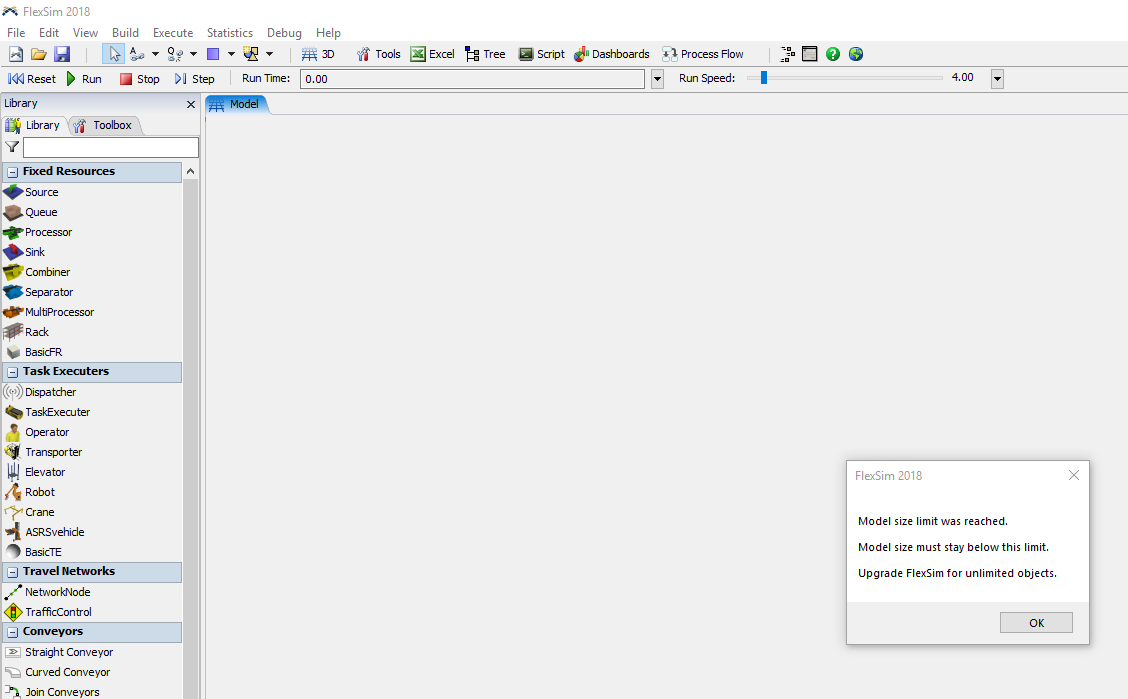Open the green help icon
The height and width of the screenshot is (699, 1128).
(x=833, y=54)
